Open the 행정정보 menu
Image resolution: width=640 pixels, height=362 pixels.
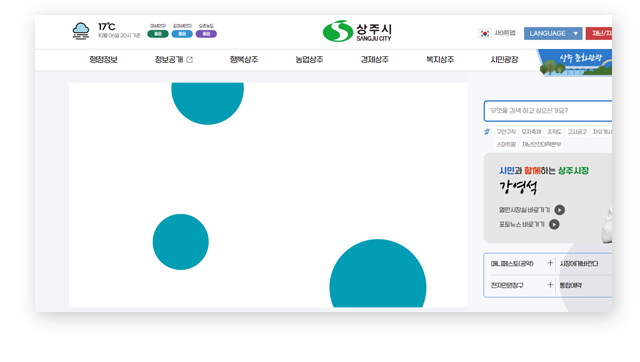(103, 60)
